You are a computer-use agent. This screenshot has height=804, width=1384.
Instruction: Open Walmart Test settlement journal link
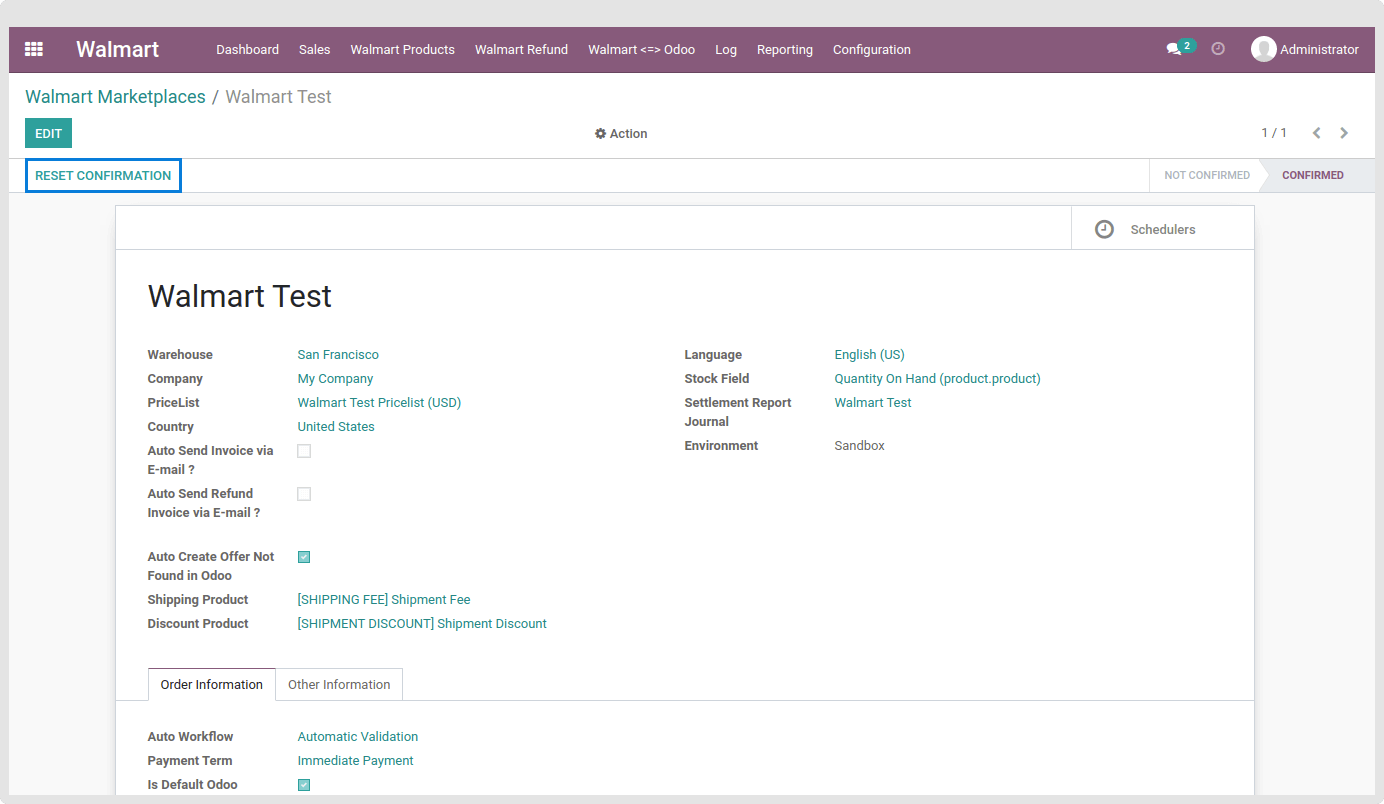(x=873, y=403)
